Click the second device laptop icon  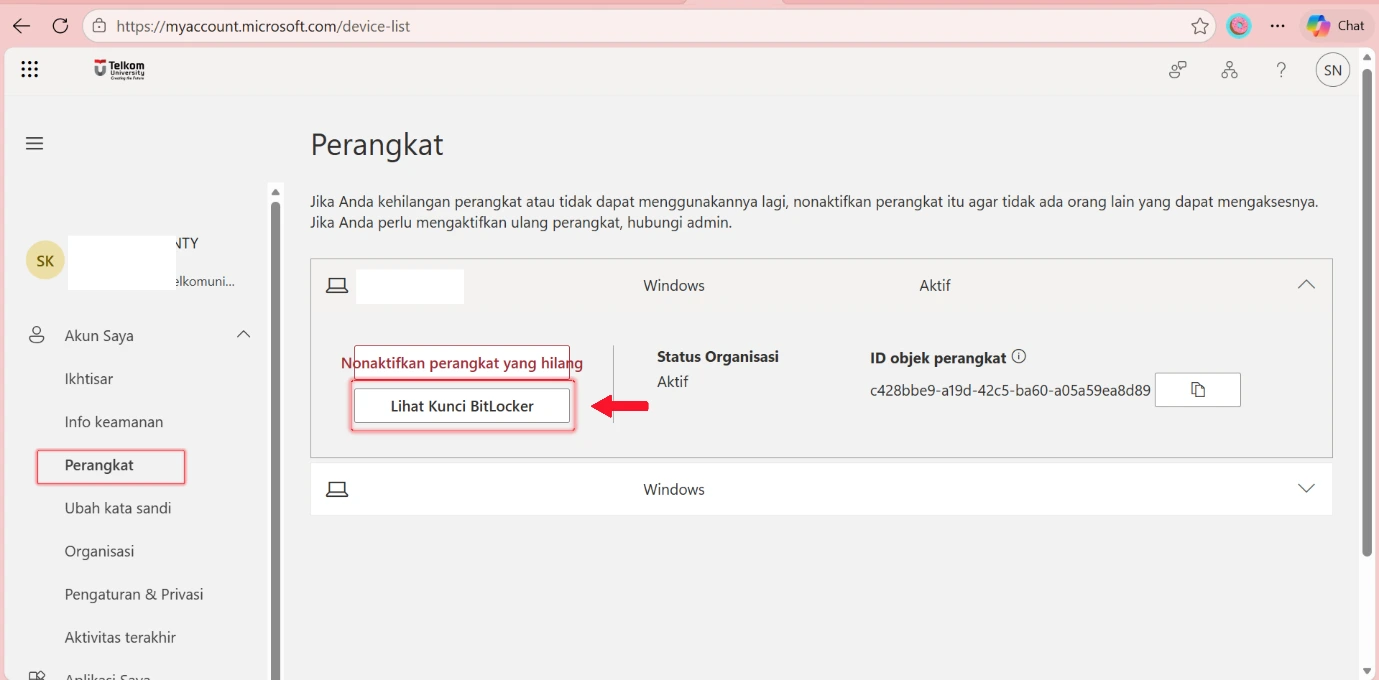(337, 490)
